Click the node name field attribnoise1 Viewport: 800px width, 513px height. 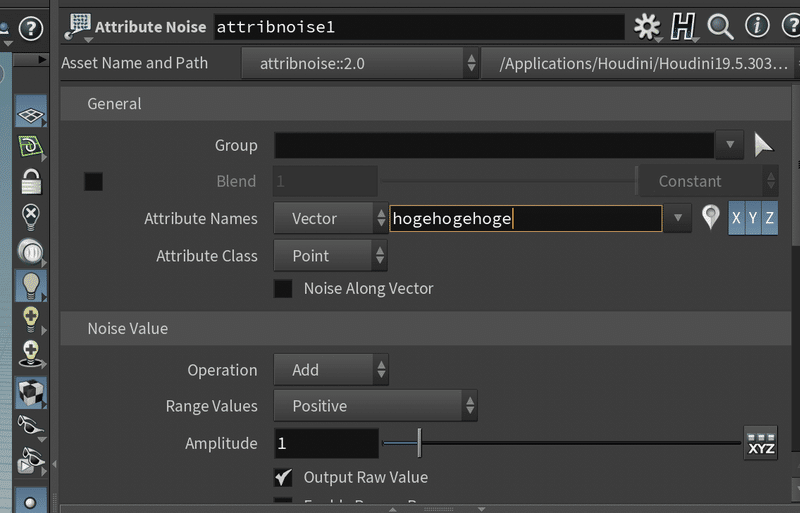pos(416,27)
